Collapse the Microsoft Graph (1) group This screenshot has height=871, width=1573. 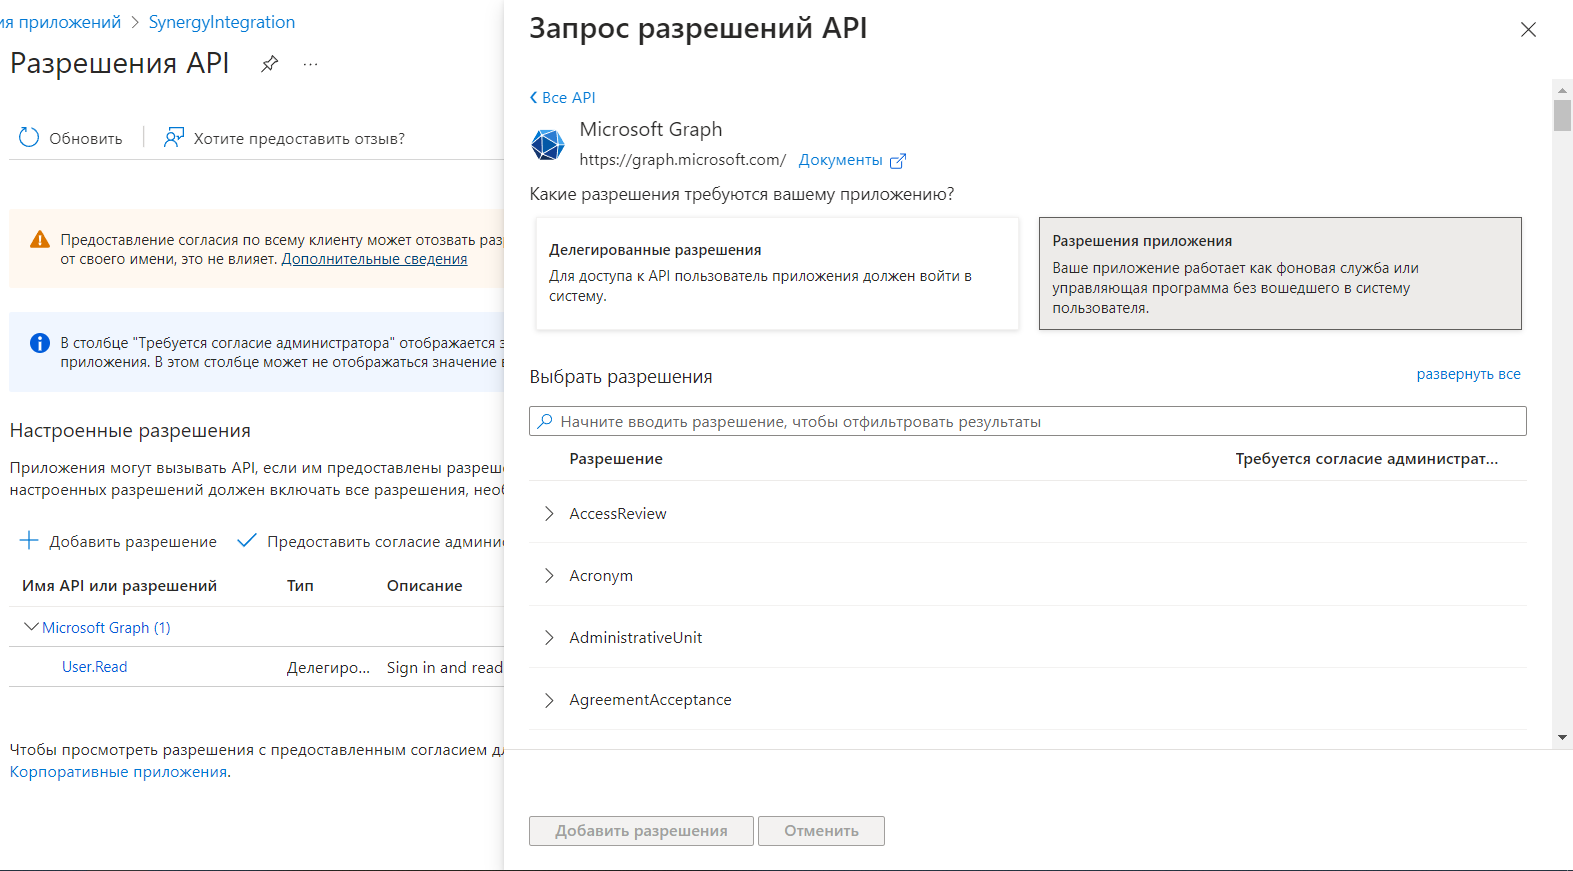[x=31, y=627]
